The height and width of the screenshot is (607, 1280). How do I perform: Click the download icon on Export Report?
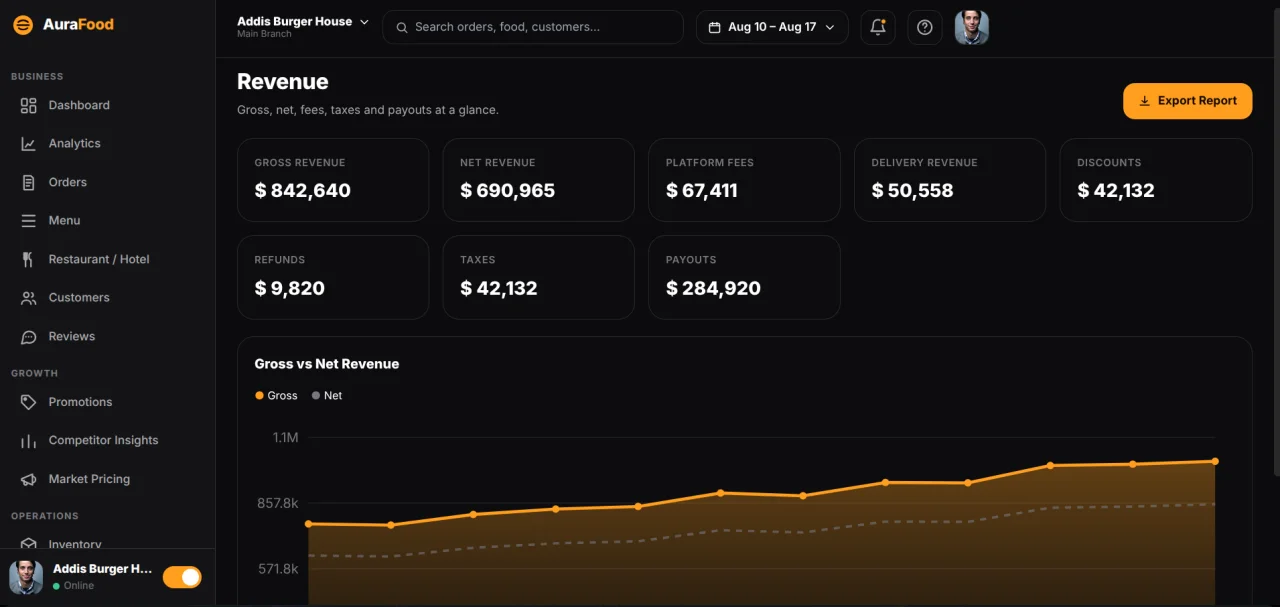1145,101
